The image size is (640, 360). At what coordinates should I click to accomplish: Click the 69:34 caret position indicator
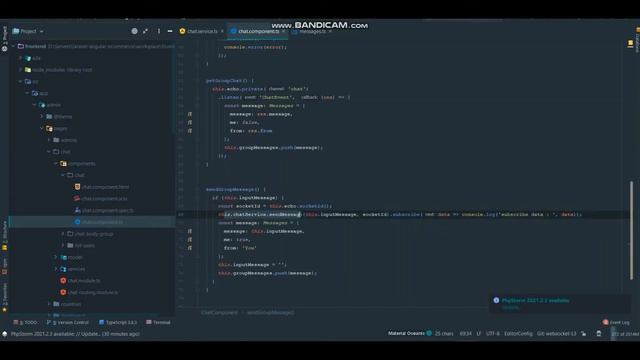click(465, 333)
